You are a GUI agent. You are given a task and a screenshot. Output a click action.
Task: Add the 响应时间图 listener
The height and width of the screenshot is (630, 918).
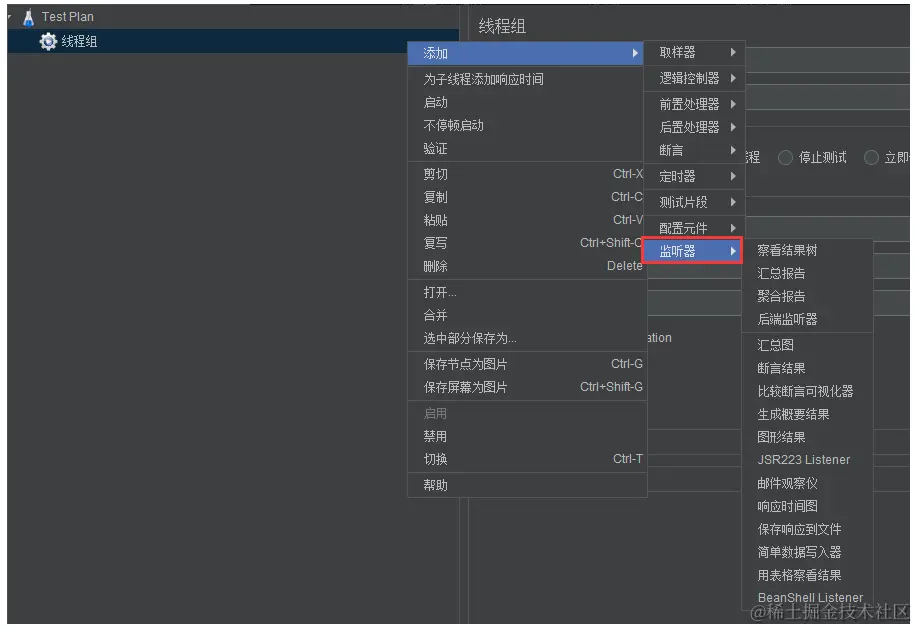pyautogui.click(x=808, y=506)
